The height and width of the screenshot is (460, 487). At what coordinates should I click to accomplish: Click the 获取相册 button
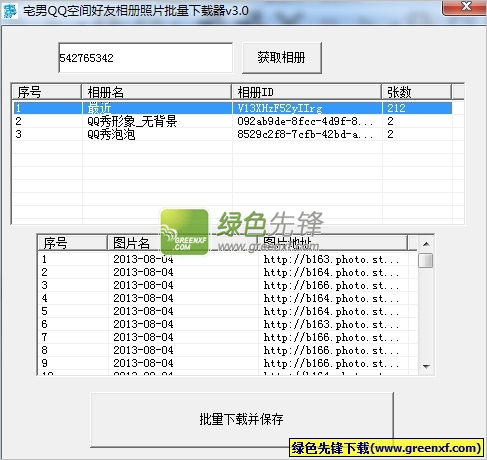[x=281, y=58]
